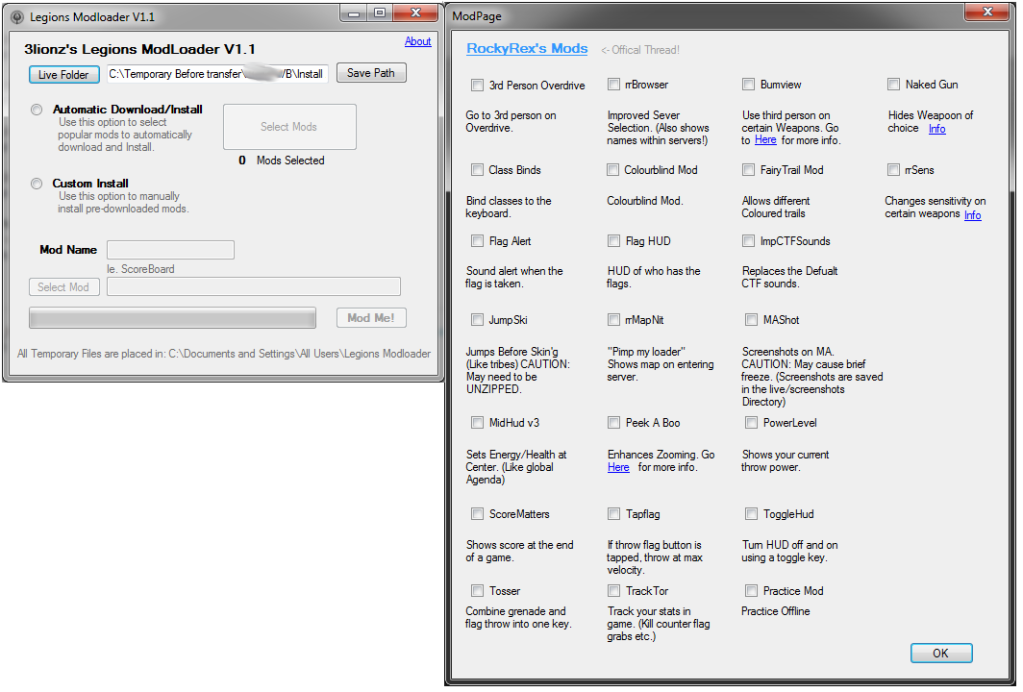The image size is (1023, 692).
Task: Click the Live Folder button
Action: pyautogui.click(x=63, y=74)
